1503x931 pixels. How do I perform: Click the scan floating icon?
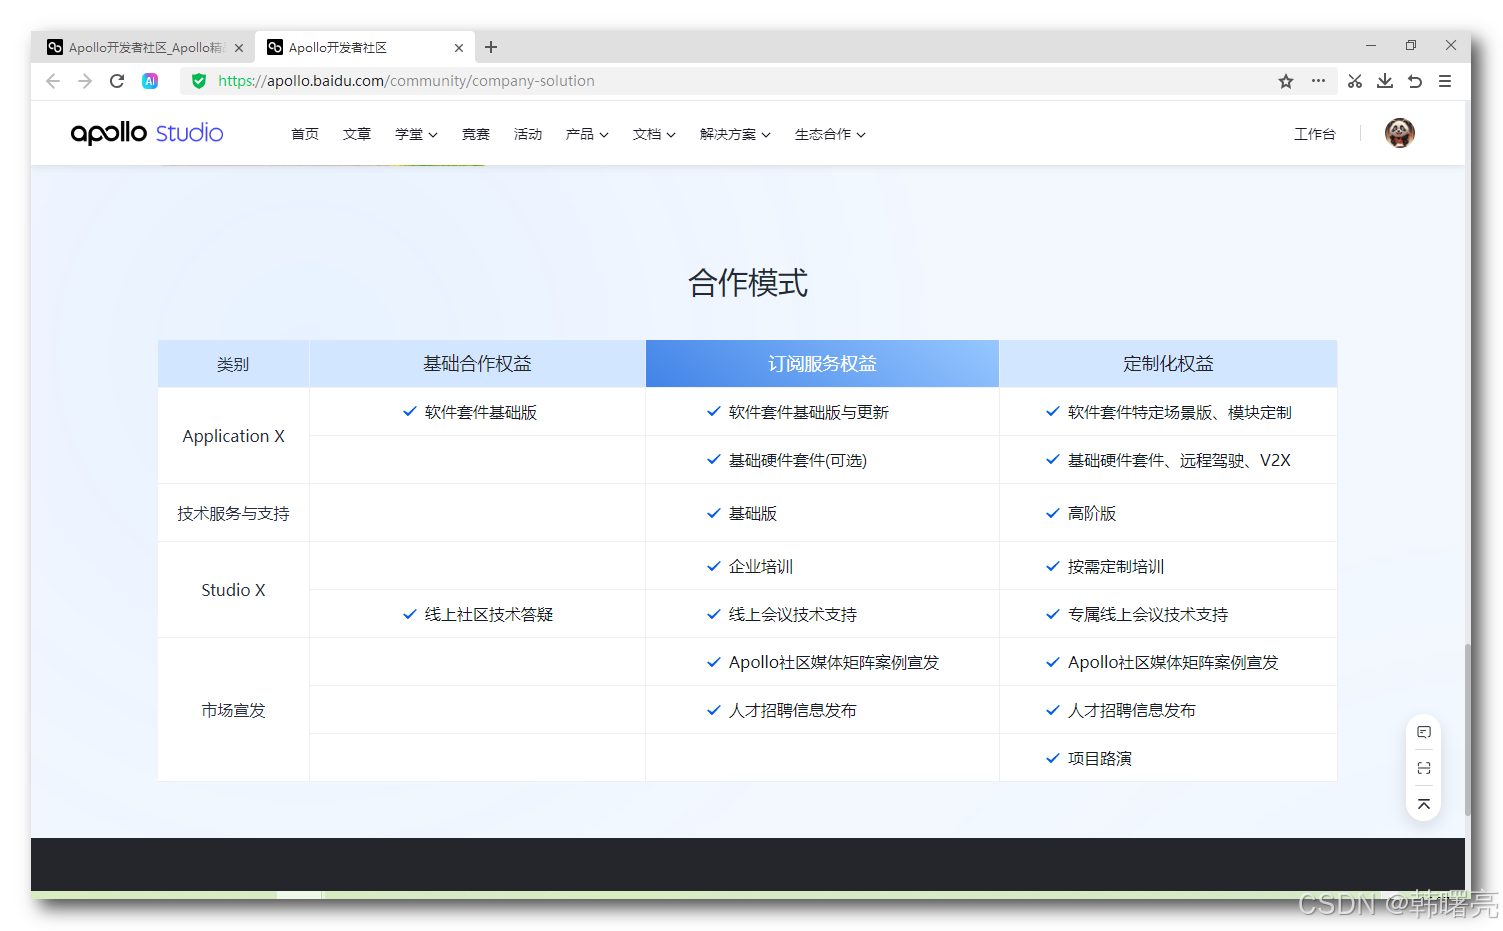(1424, 768)
